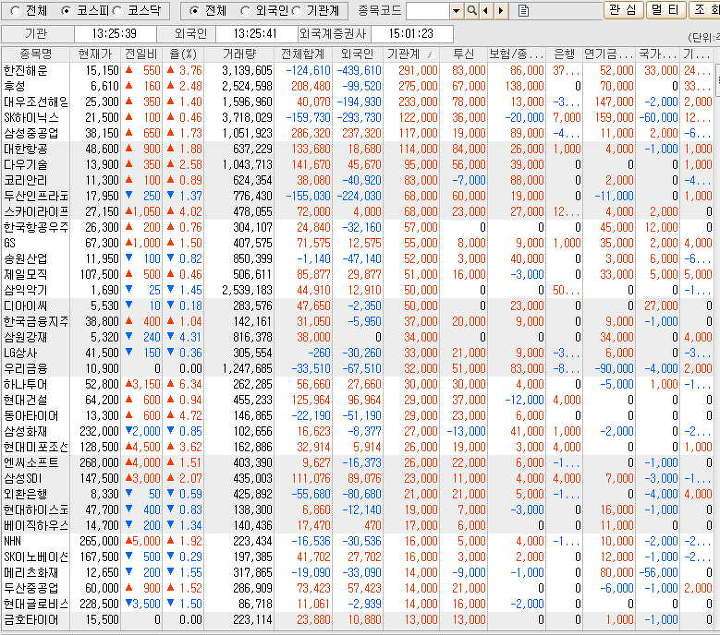The image size is (720, 635).
Task: Click the 관심 button
Action: pos(623,10)
